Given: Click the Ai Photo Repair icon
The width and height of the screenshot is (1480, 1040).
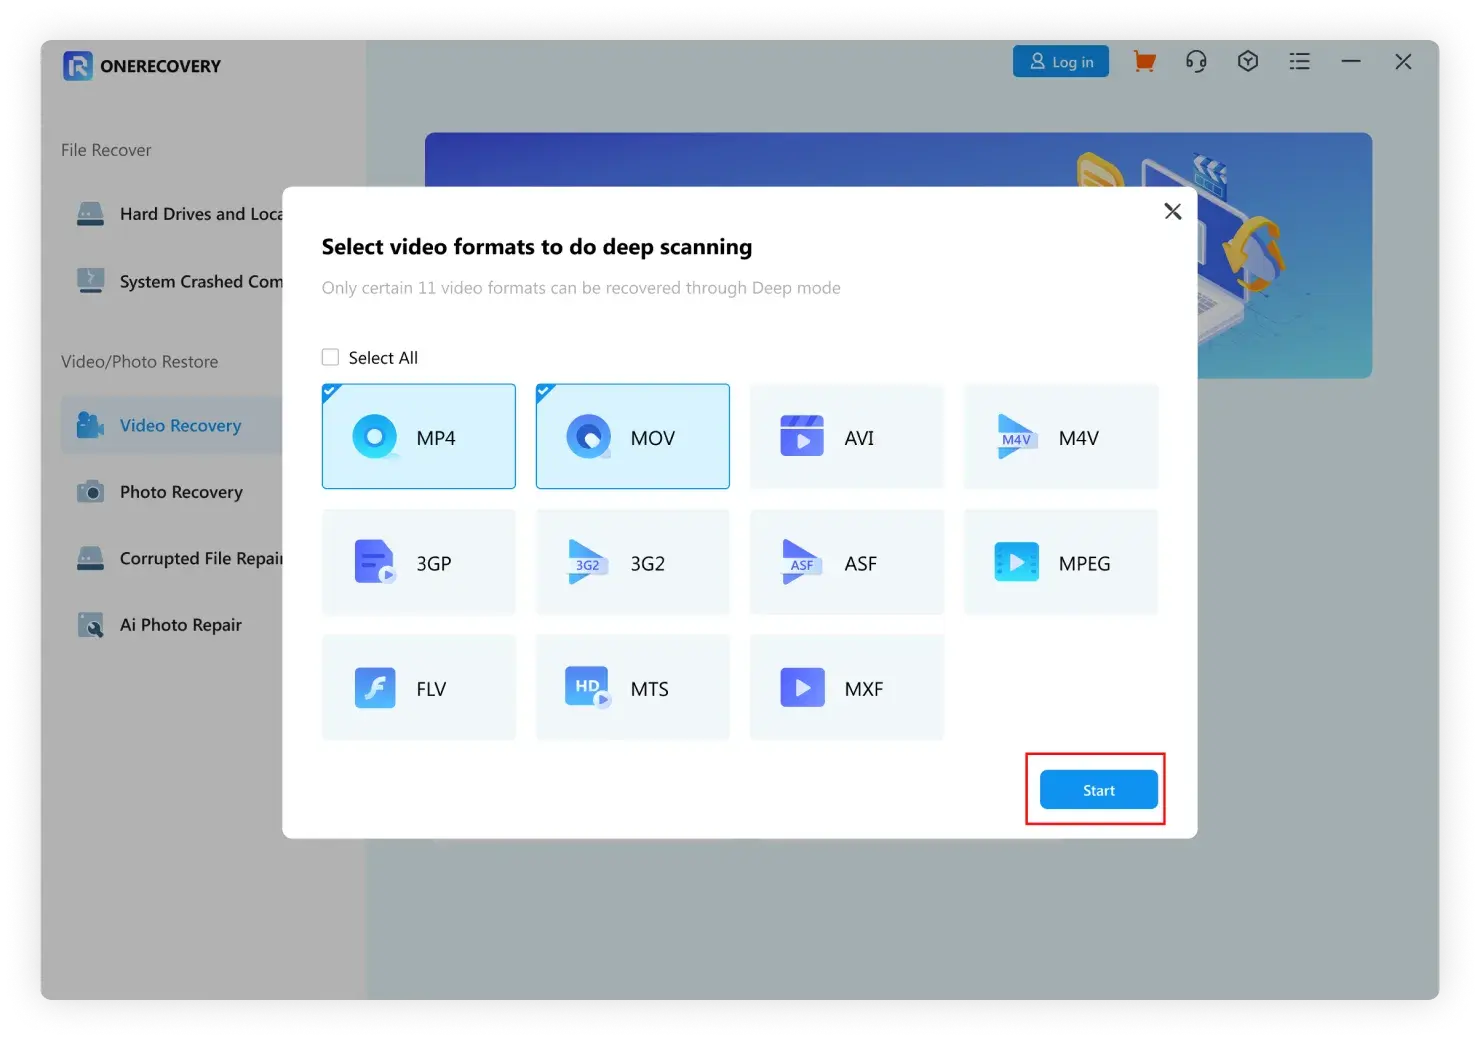Looking at the screenshot, I should 91,625.
